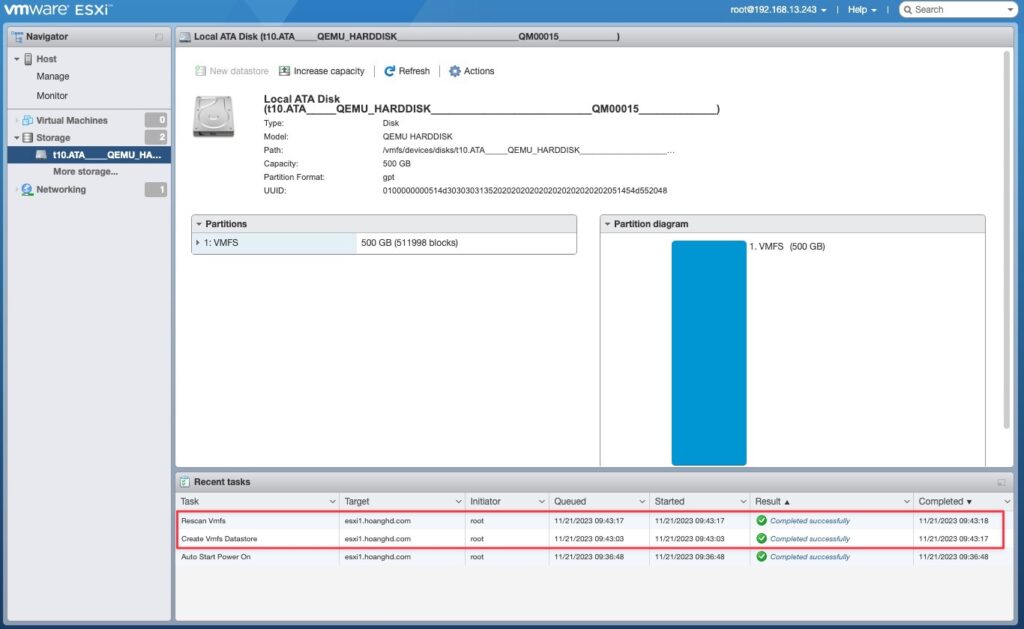Viewport: 1024px width, 629px height.
Task: Open the Help dropdown menu
Action: tap(862, 10)
